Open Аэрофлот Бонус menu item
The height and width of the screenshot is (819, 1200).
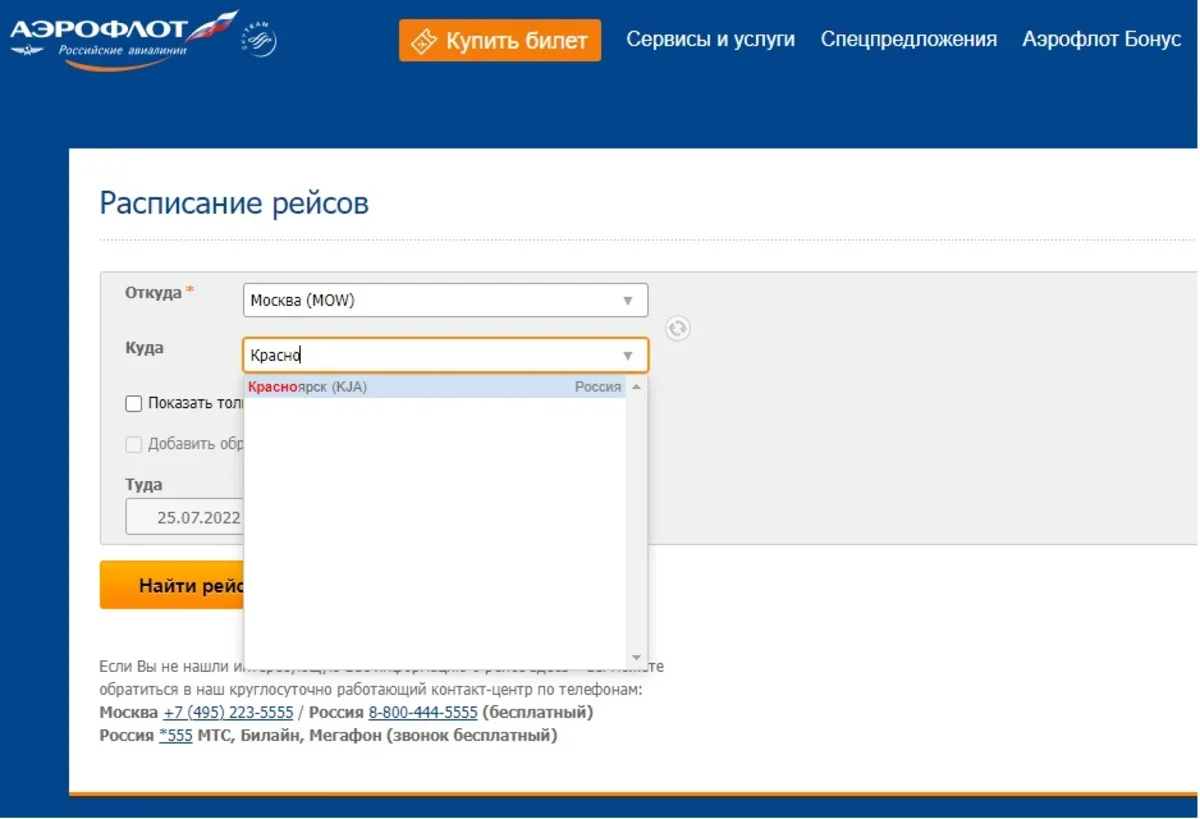click(x=1101, y=40)
